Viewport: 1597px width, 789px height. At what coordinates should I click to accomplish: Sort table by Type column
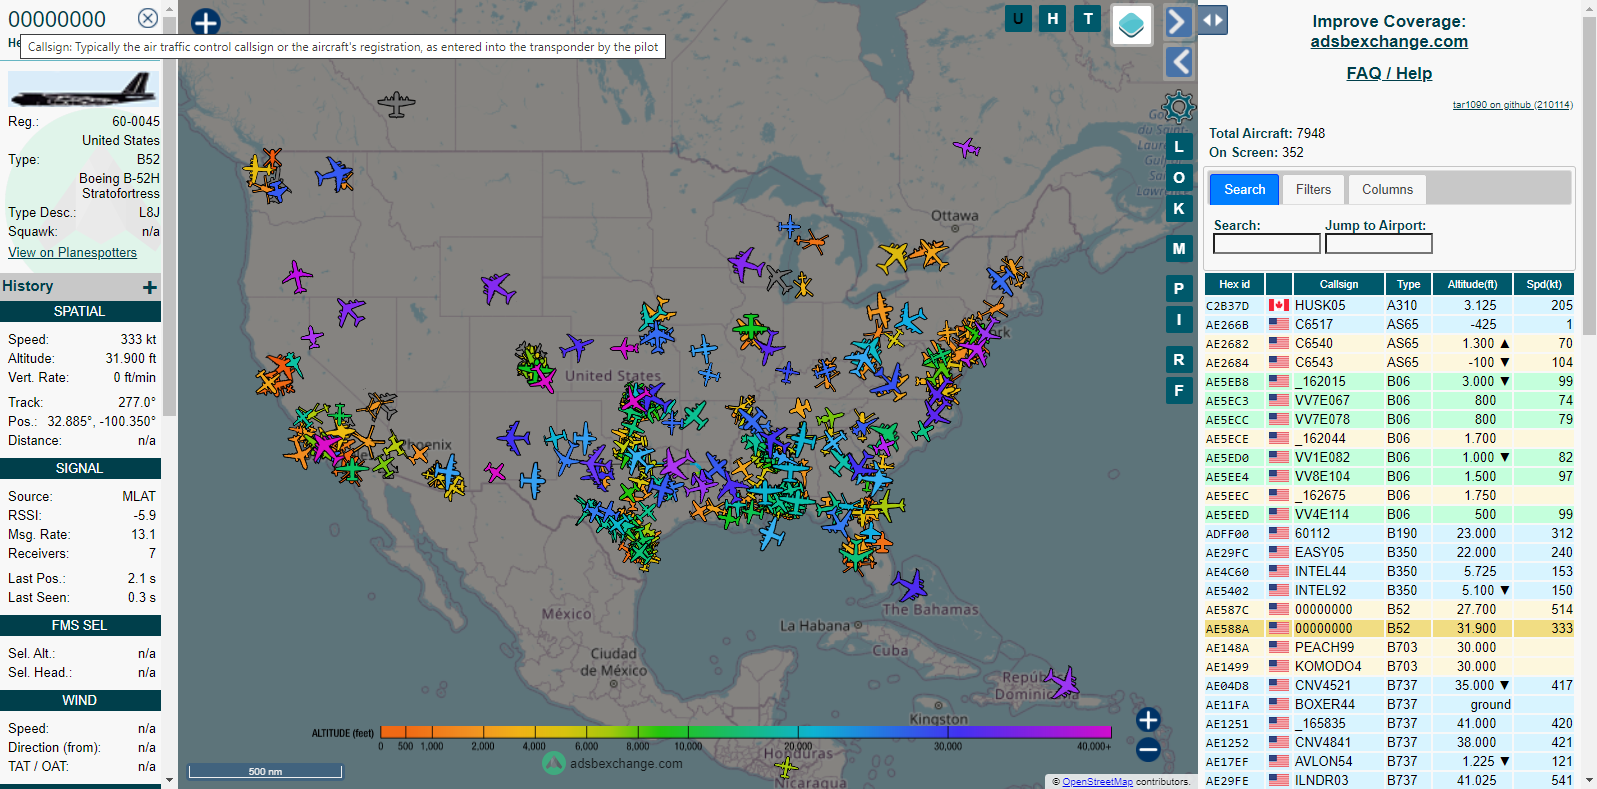(x=1408, y=284)
